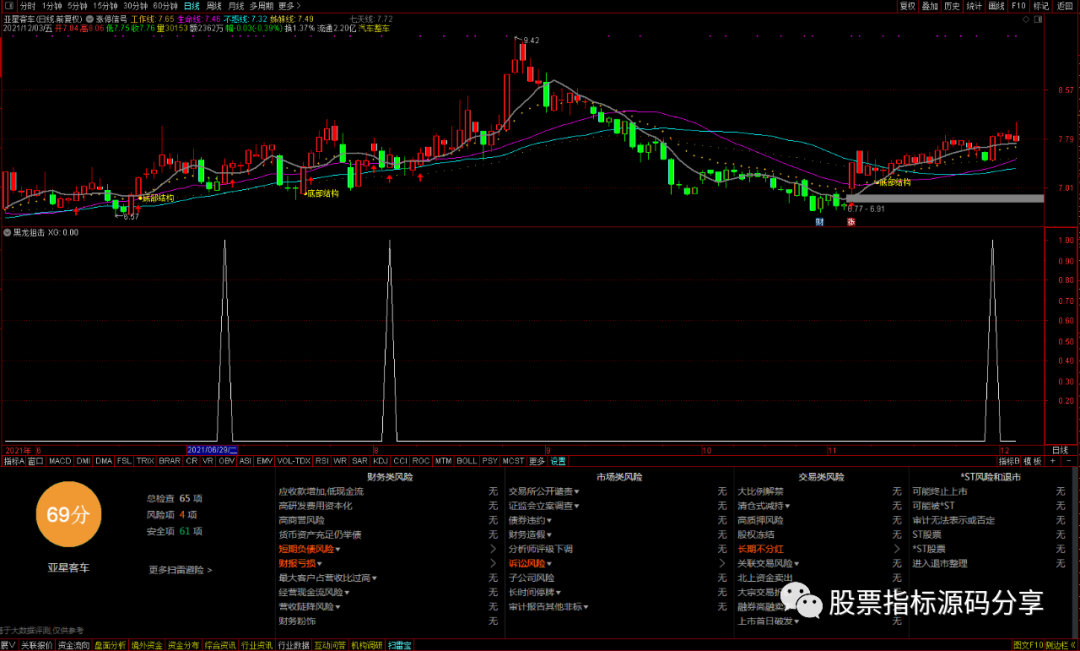Open the 盘面分析 bottom tab
1080x651 pixels.
pos(110,645)
